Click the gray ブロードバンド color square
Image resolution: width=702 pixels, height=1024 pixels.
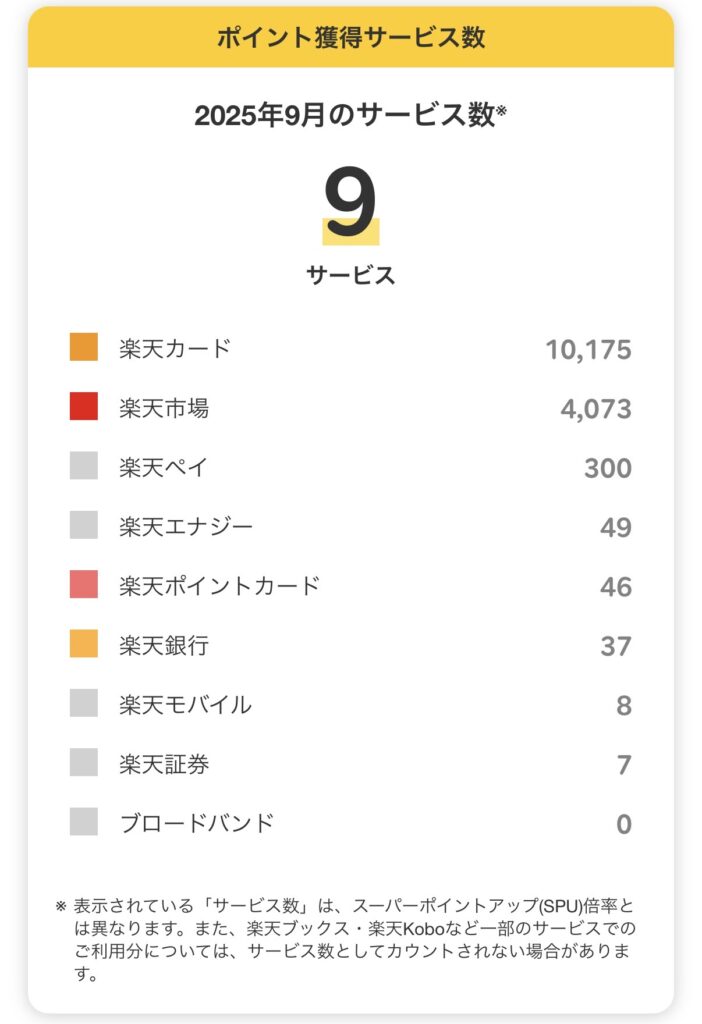84,823
